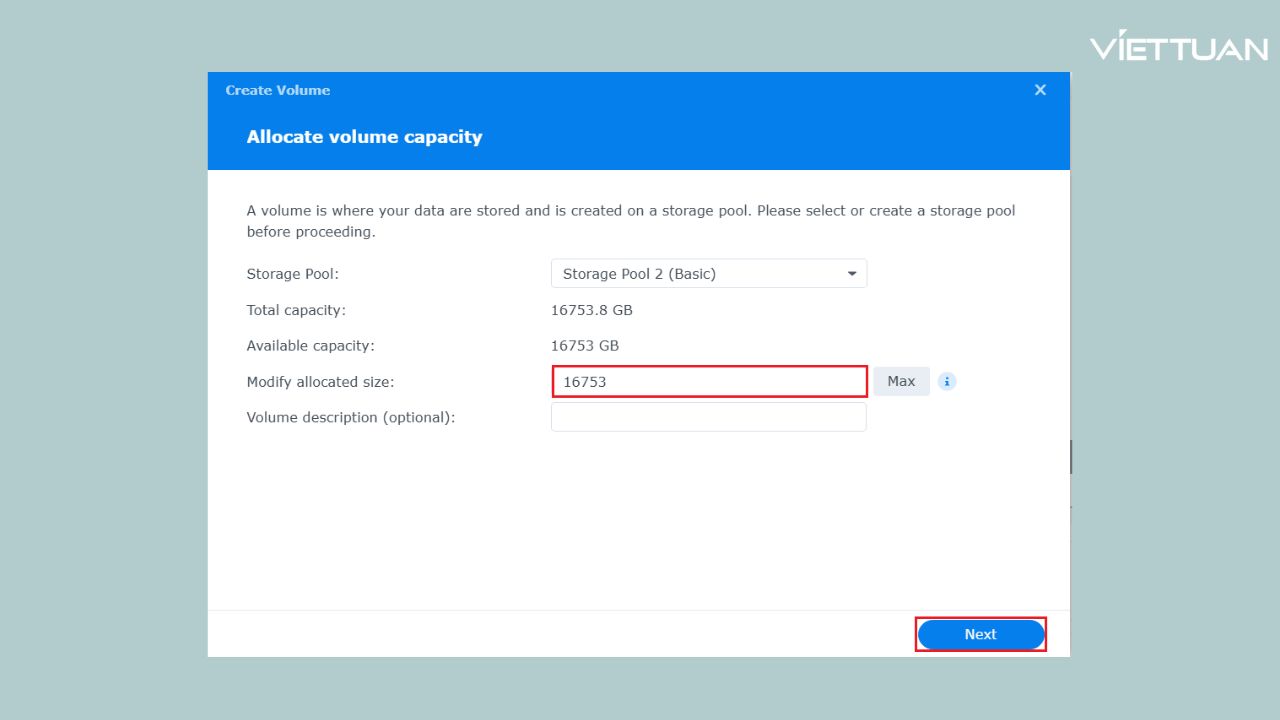Click the info icon beside the Max button
The image size is (1280, 720).
(946, 381)
